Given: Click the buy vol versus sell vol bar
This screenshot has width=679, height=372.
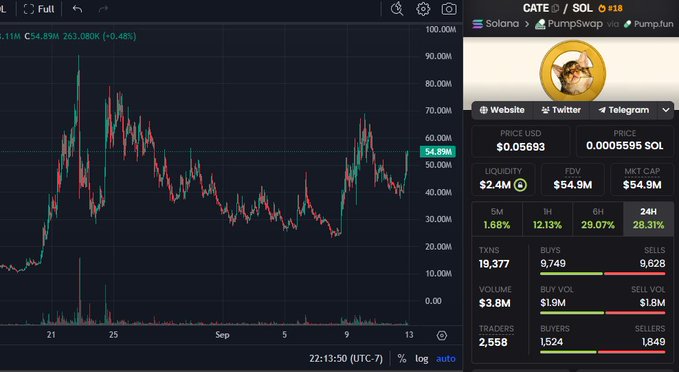Looking at the screenshot, I should point(602,313).
